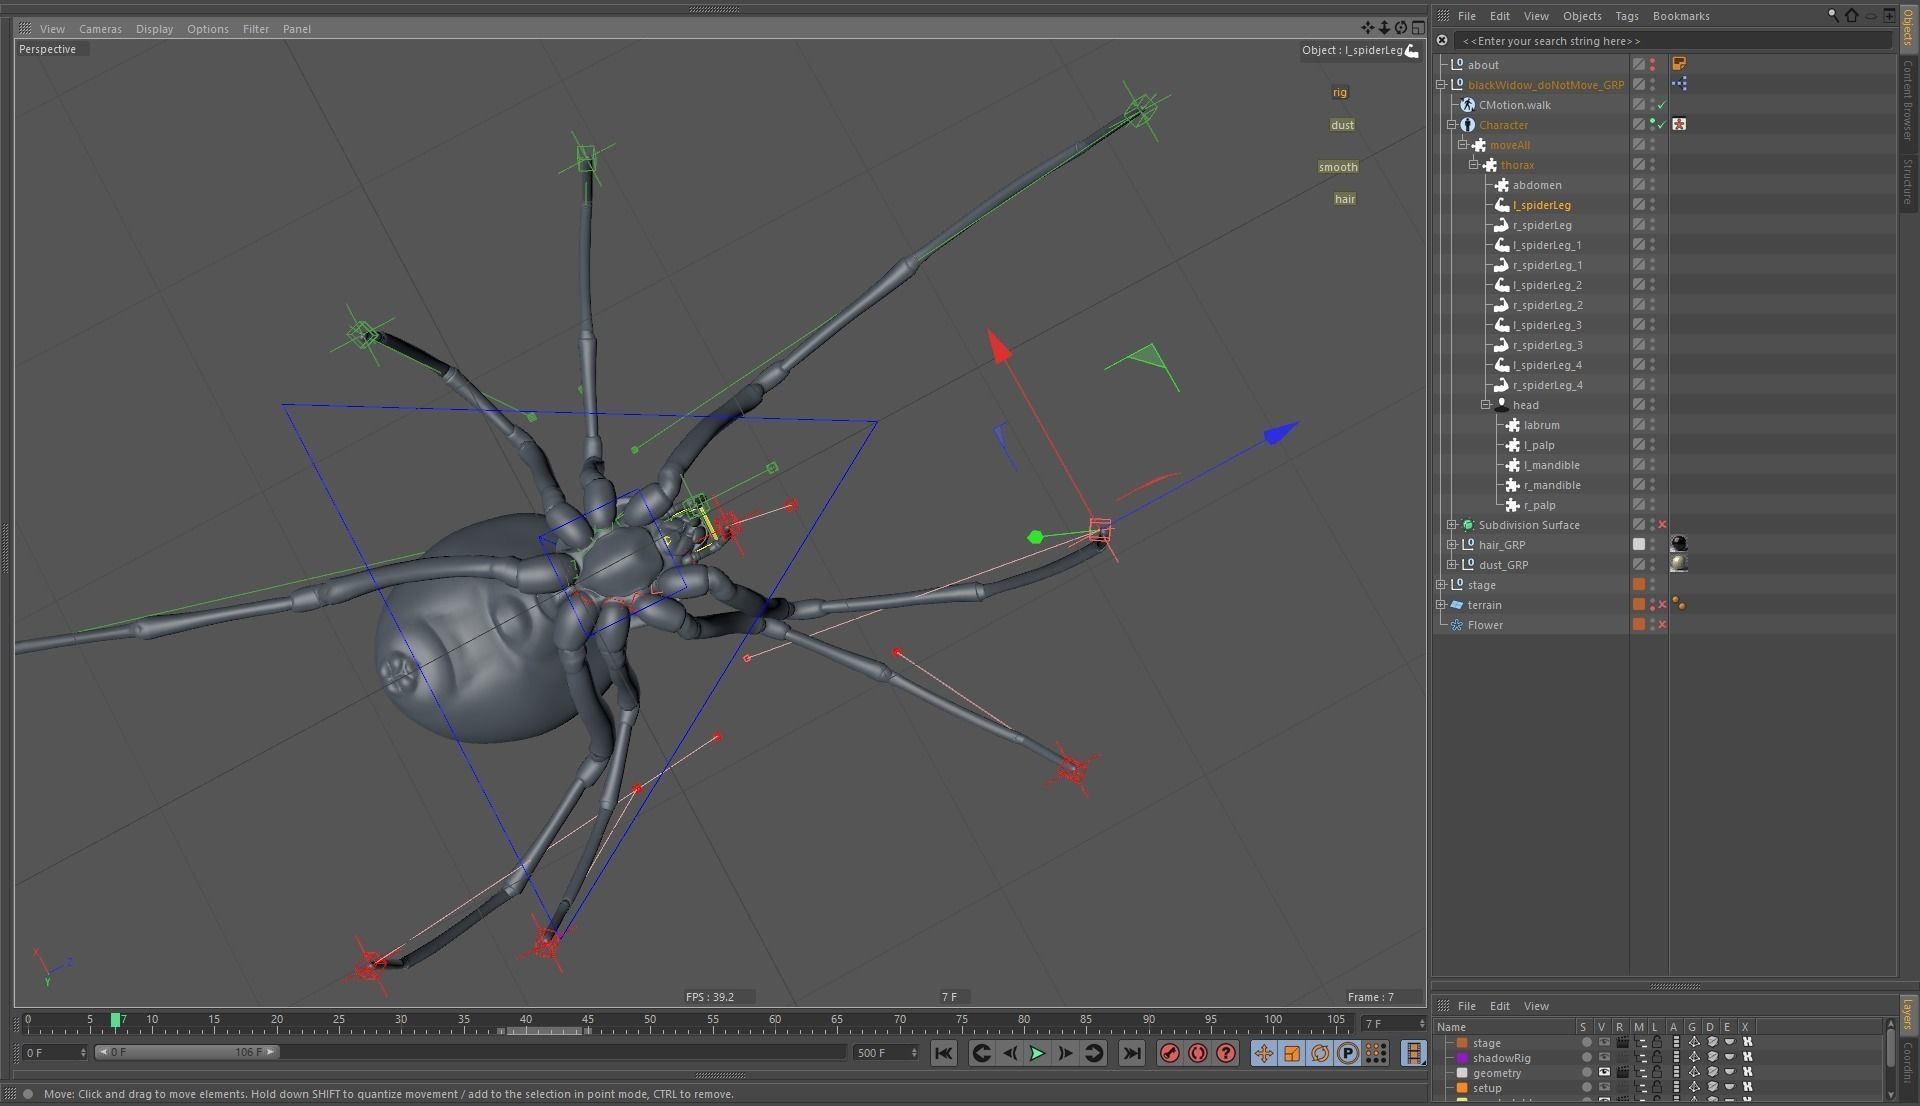1920x1106 pixels.
Task: Collapse the blackWidow_doNotMove_GRP tree
Action: coord(1441,85)
